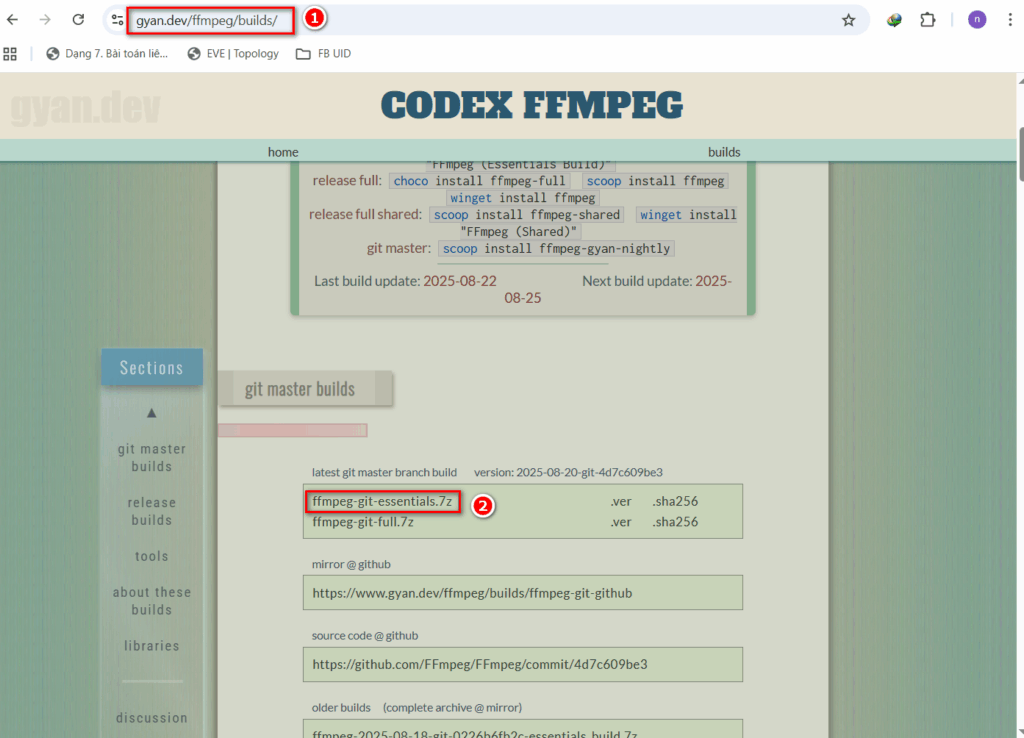
Task: Open the home navigation item
Action: tap(283, 152)
